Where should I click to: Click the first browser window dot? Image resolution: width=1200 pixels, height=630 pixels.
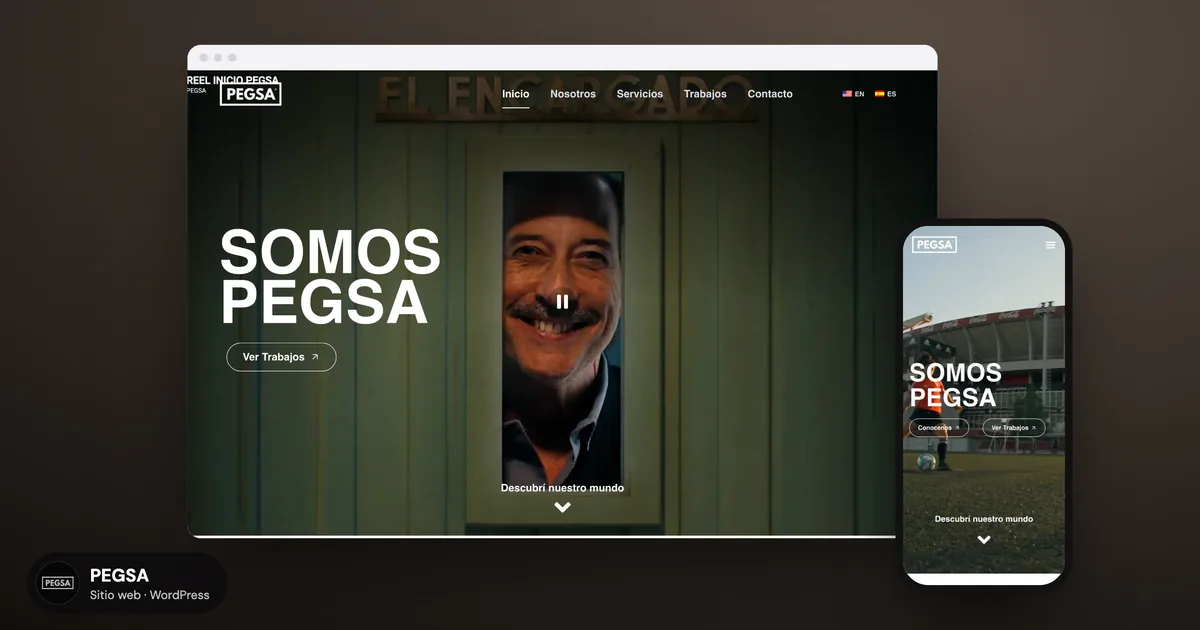coord(205,58)
